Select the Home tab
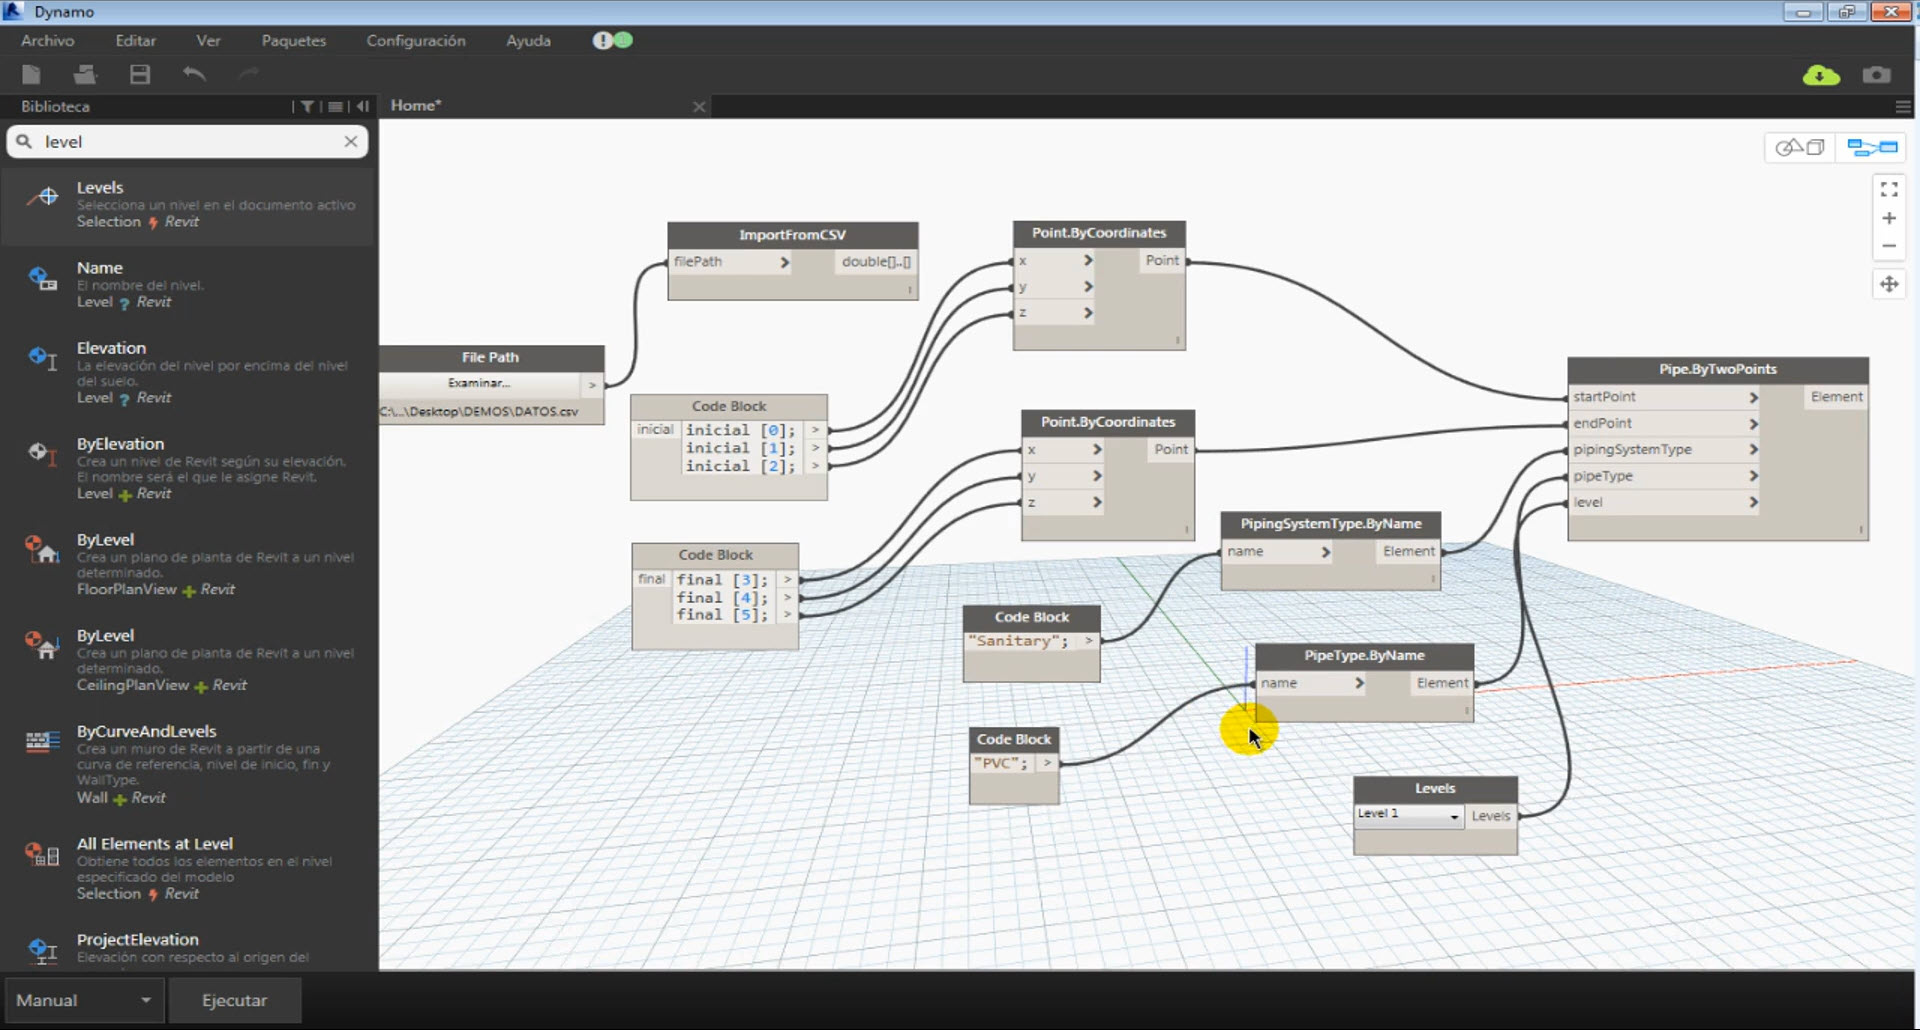The height and width of the screenshot is (1030, 1920). tap(415, 105)
